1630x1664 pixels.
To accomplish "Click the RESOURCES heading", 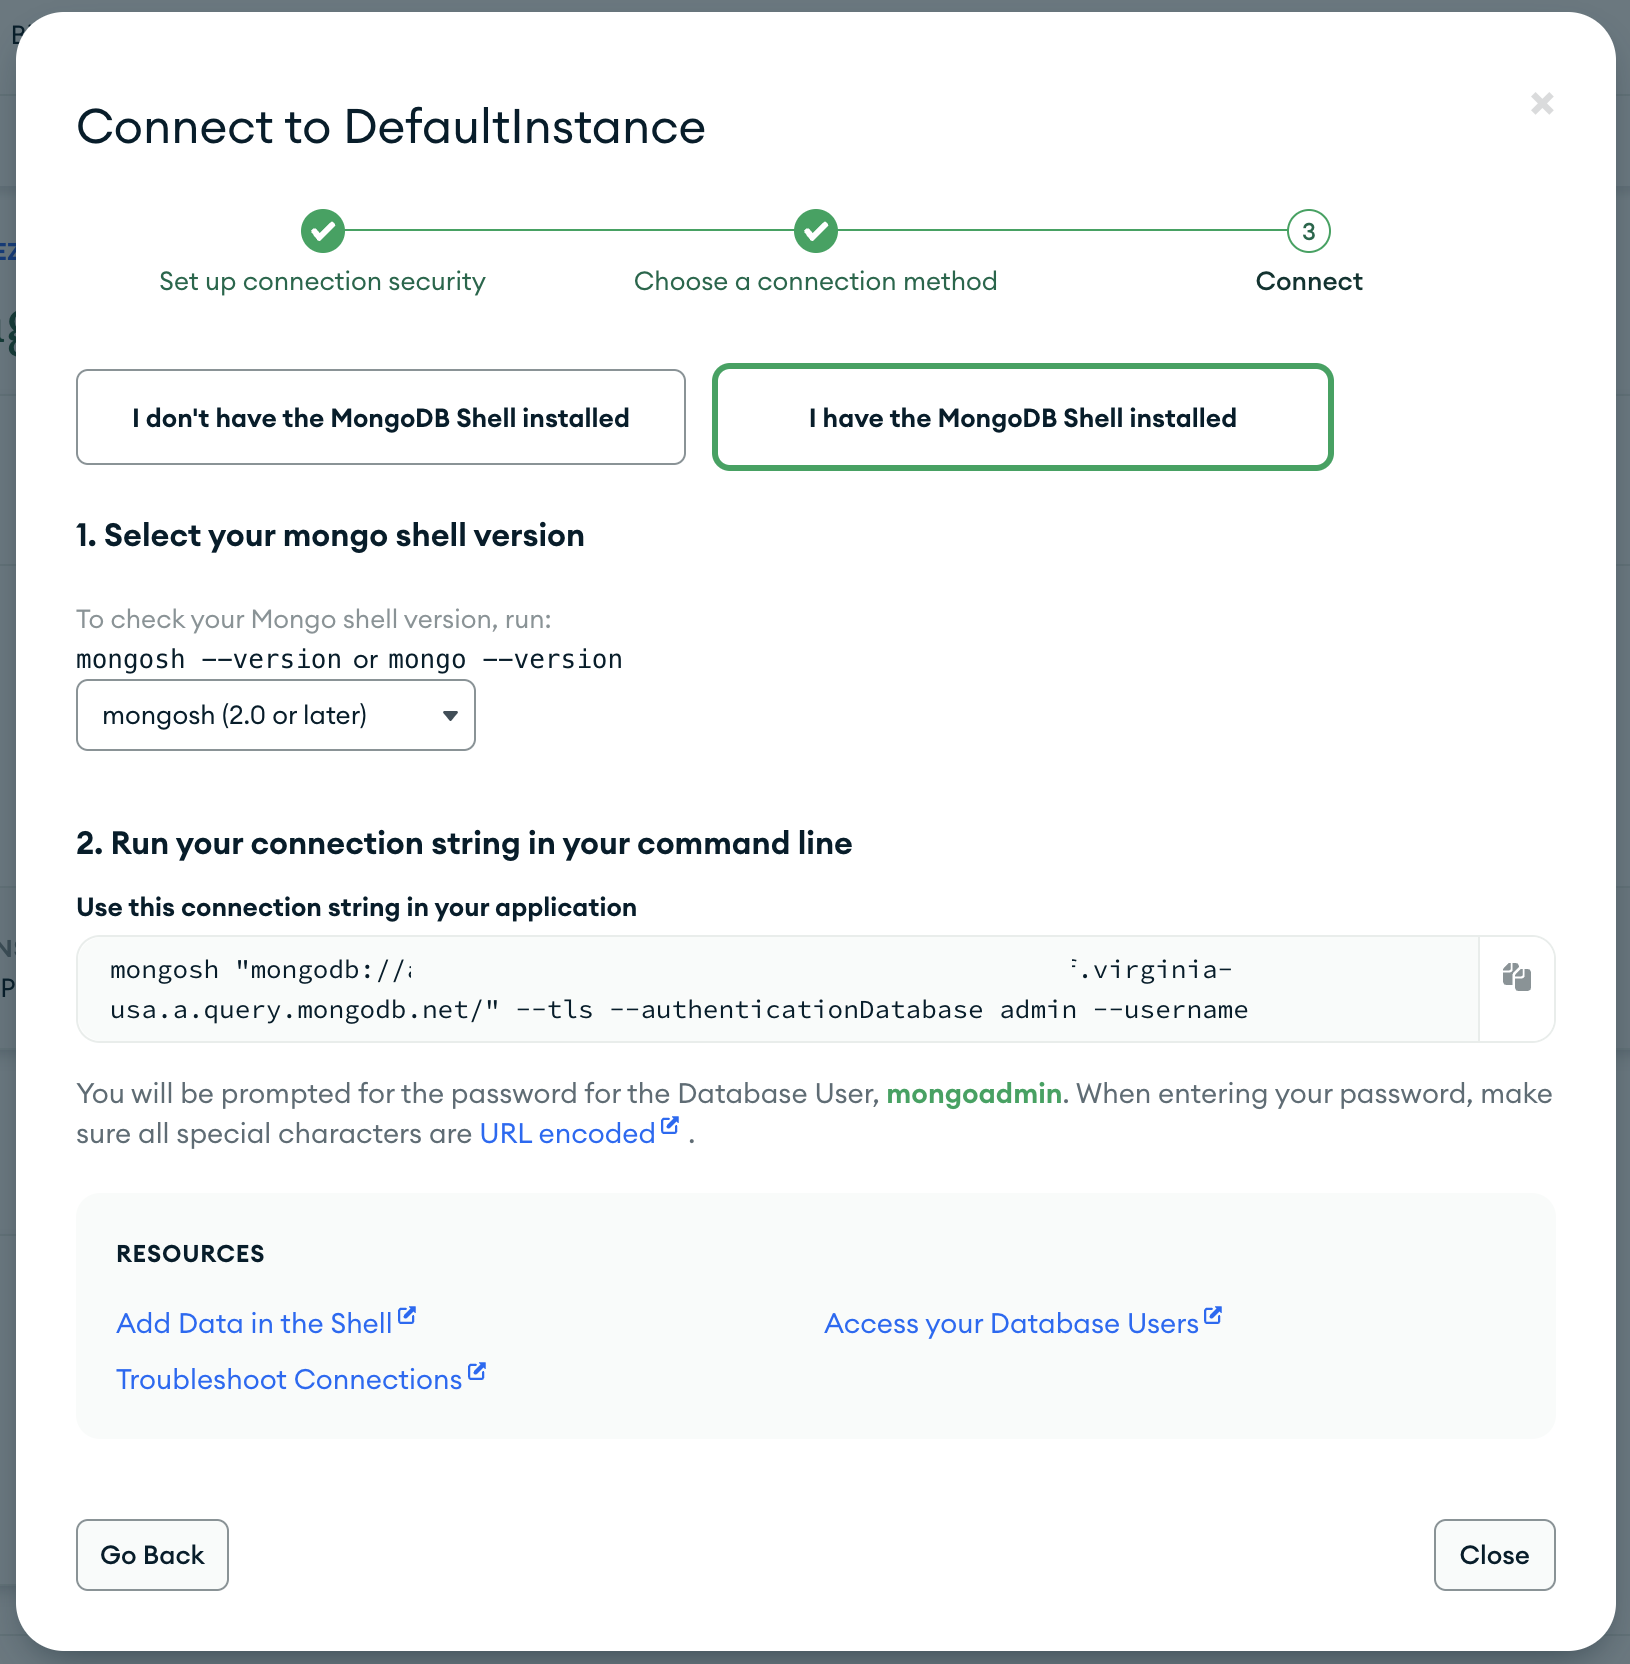I will pyautogui.click(x=191, y=1253).
